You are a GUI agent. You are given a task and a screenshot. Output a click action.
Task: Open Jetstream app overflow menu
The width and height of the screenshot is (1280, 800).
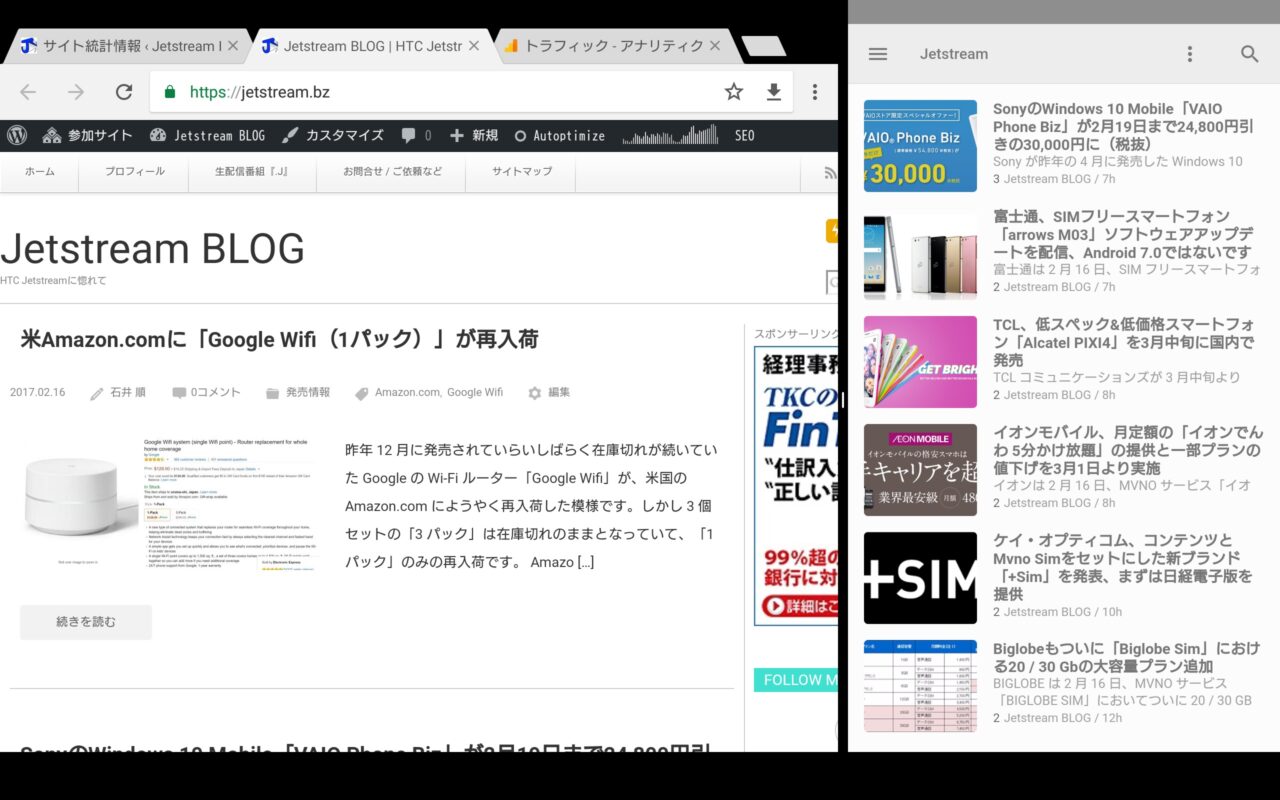pos(1189,54)
